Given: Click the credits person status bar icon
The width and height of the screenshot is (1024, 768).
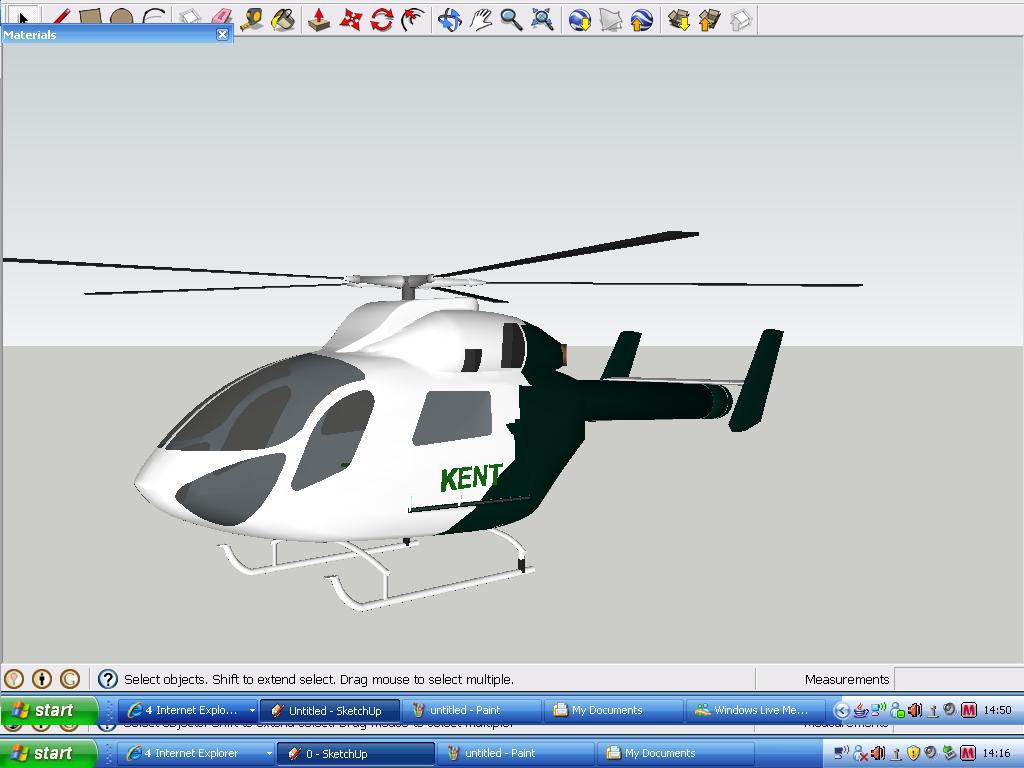Looking at the screenshot, I should (42, 679).
